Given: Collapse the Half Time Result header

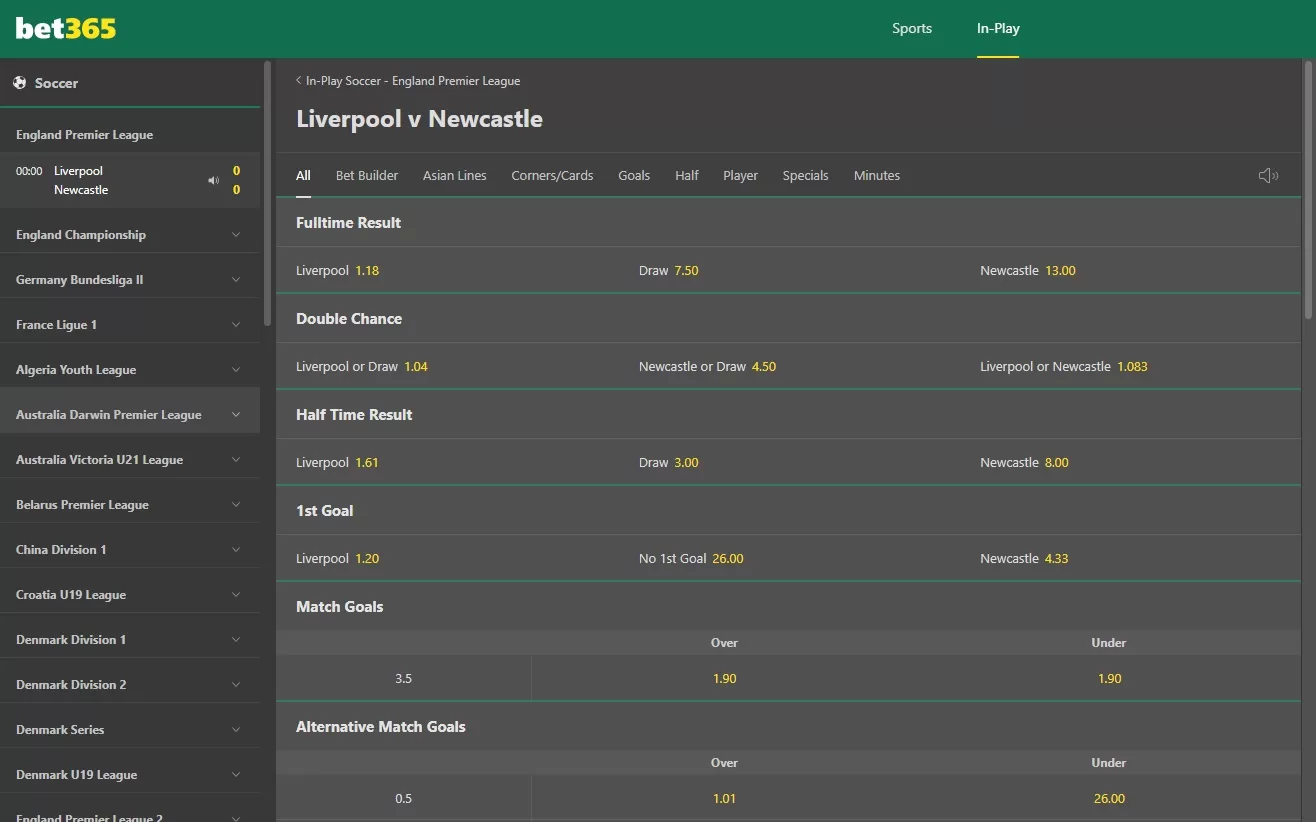Looking at the screenshot, I should [789, 415].
